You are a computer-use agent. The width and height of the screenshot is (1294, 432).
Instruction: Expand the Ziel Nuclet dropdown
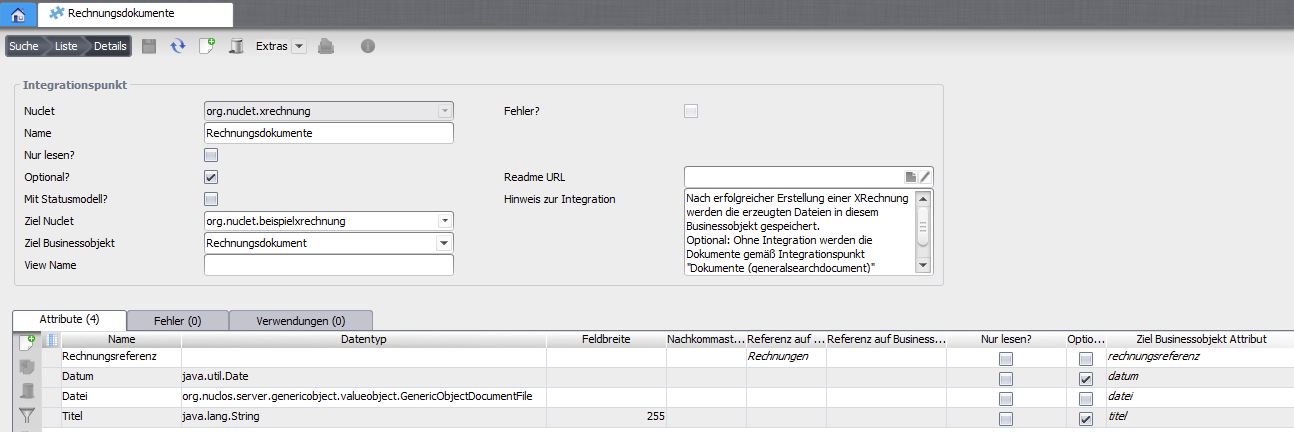pos(445,221)
